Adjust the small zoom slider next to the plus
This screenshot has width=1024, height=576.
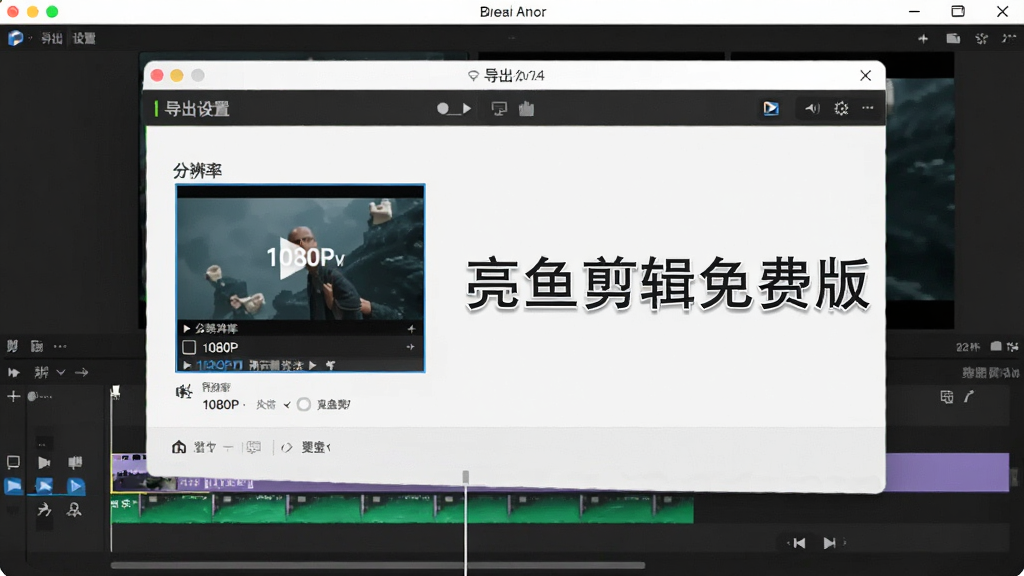click(x=40, y=396)
